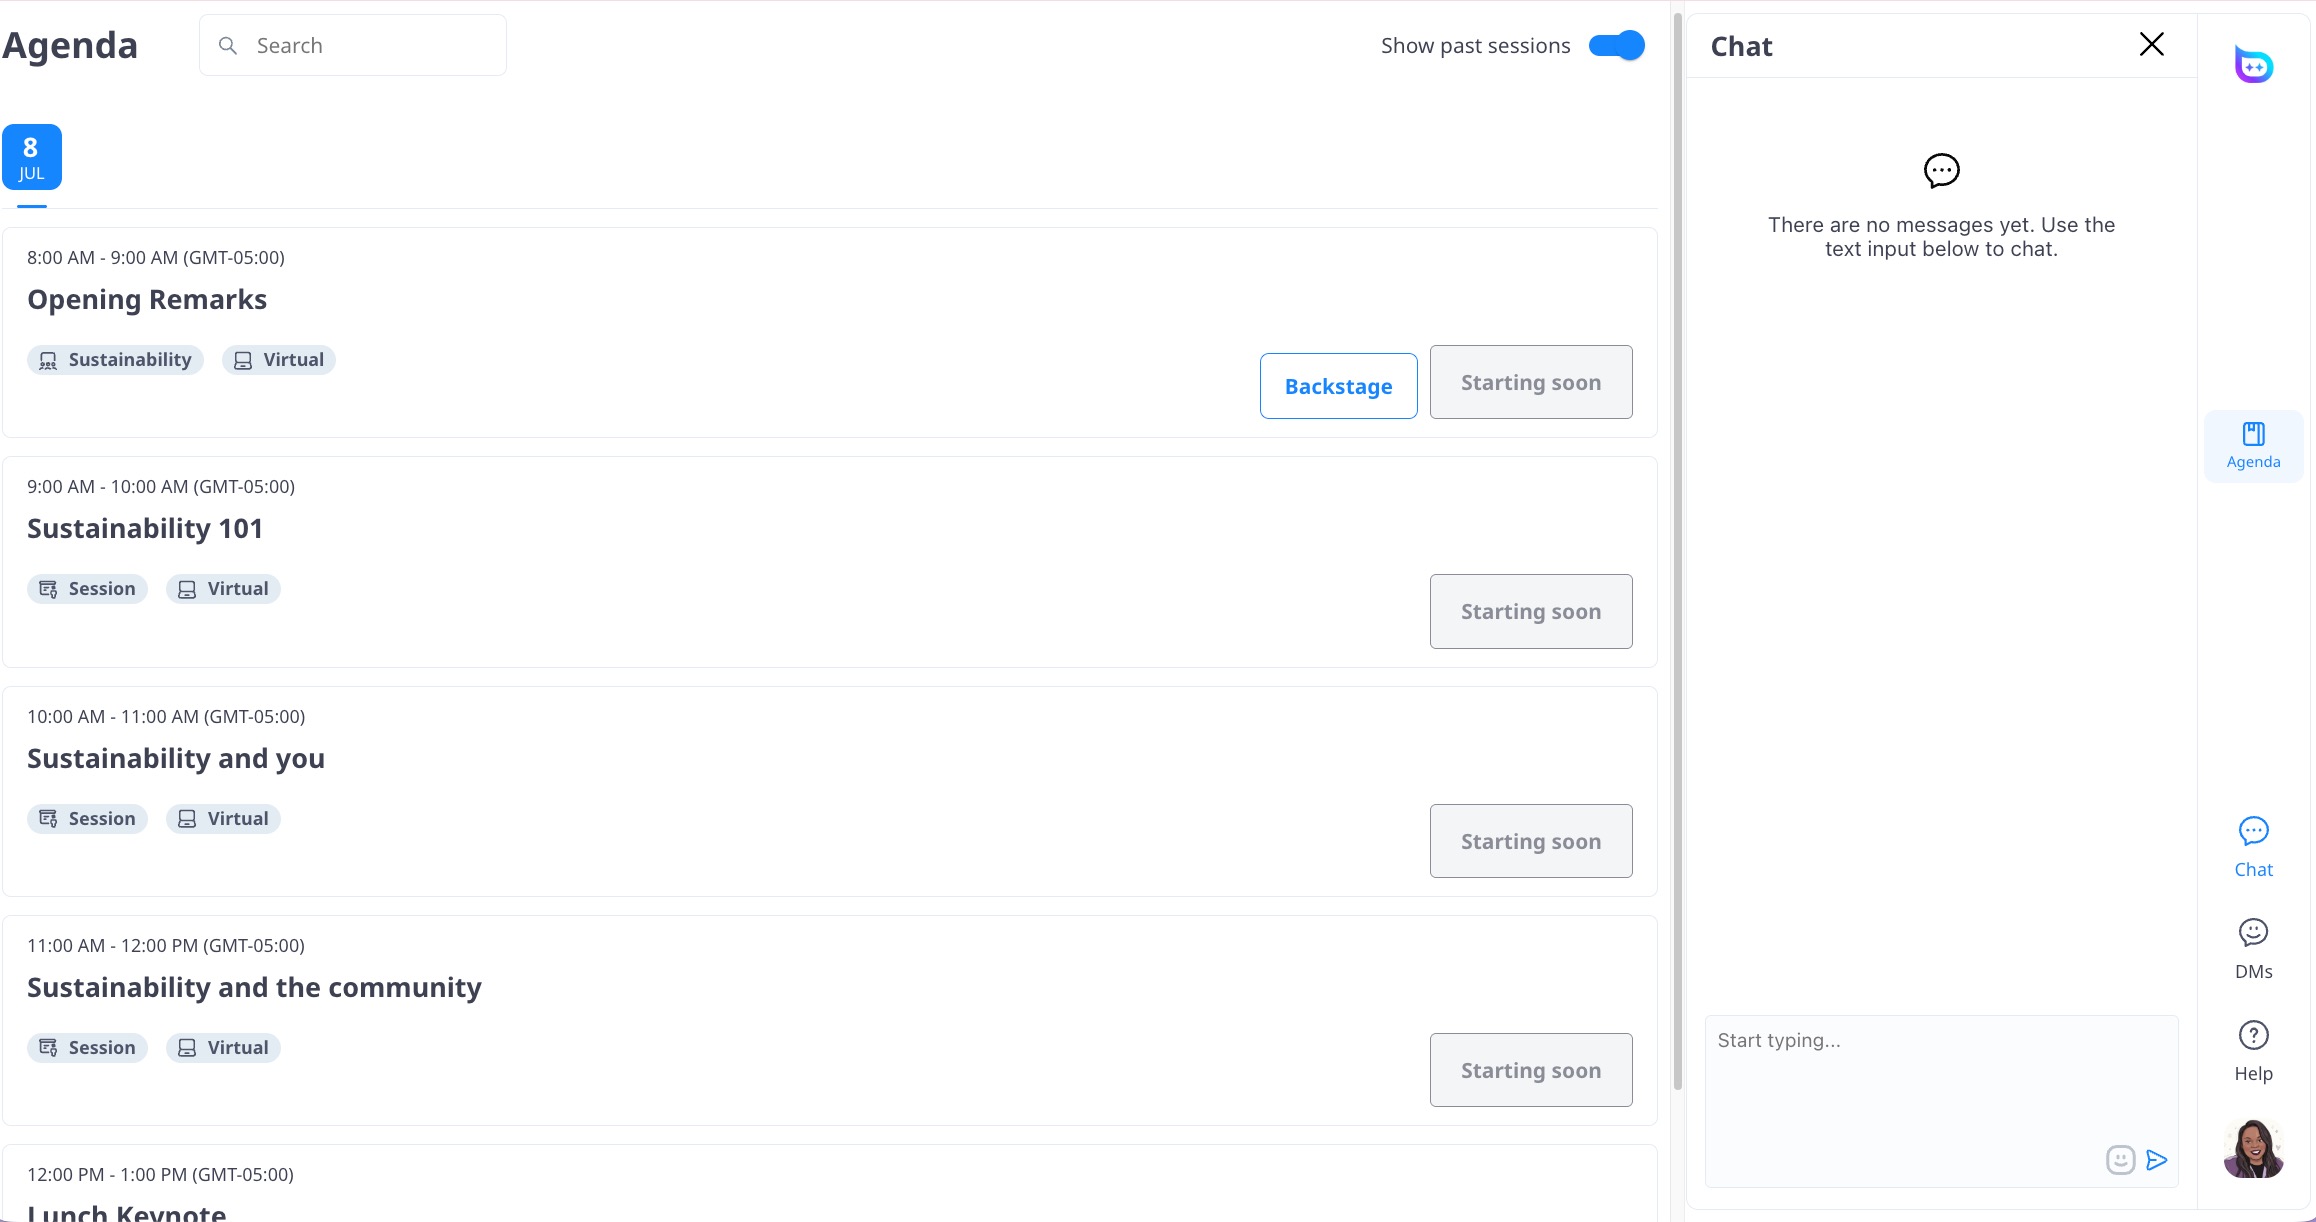Click the Search input field

pyautogui.click(x=353, y=46)
